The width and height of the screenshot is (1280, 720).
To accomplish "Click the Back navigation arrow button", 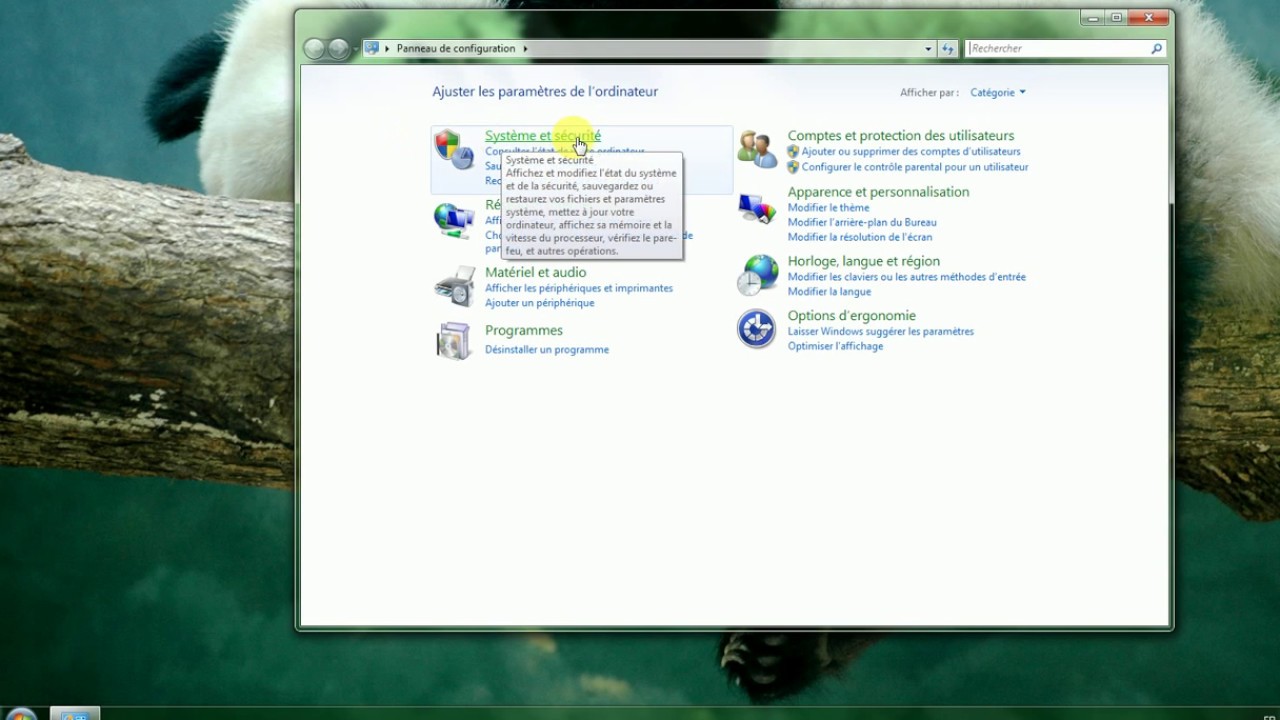I will [x=314, y=48].
